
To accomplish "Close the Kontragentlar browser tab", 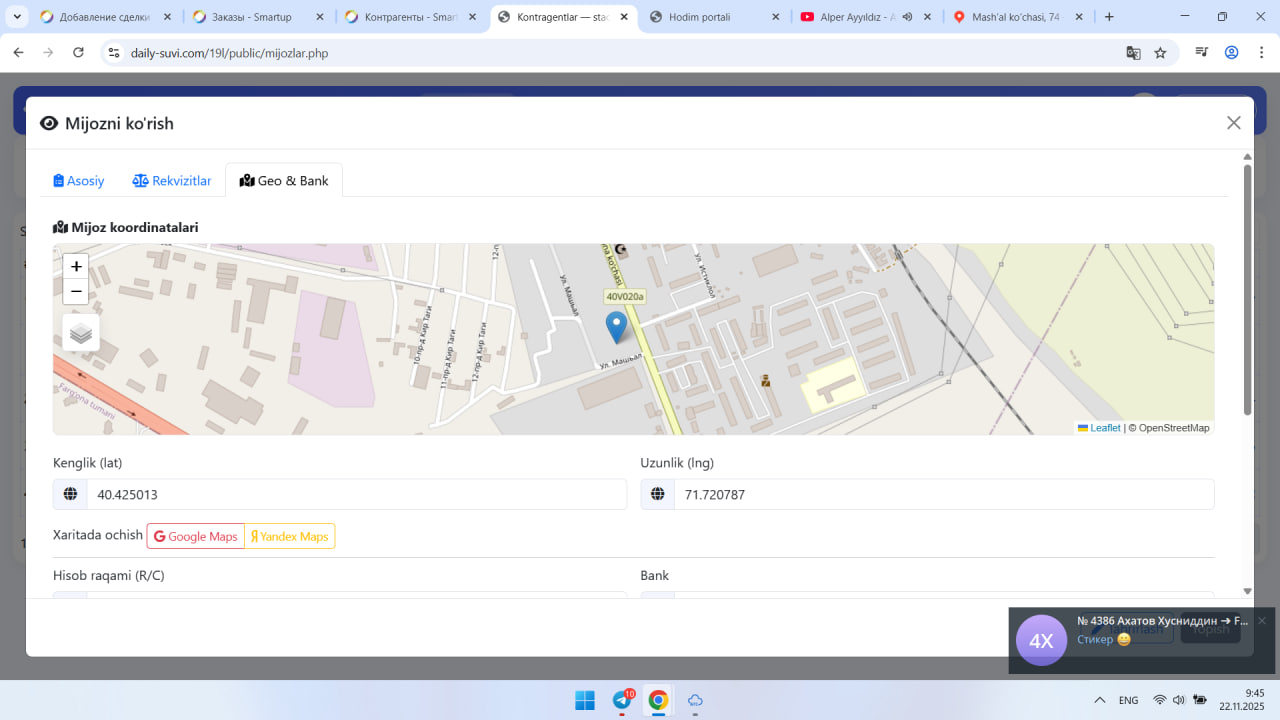I will [x=623, y=17].
